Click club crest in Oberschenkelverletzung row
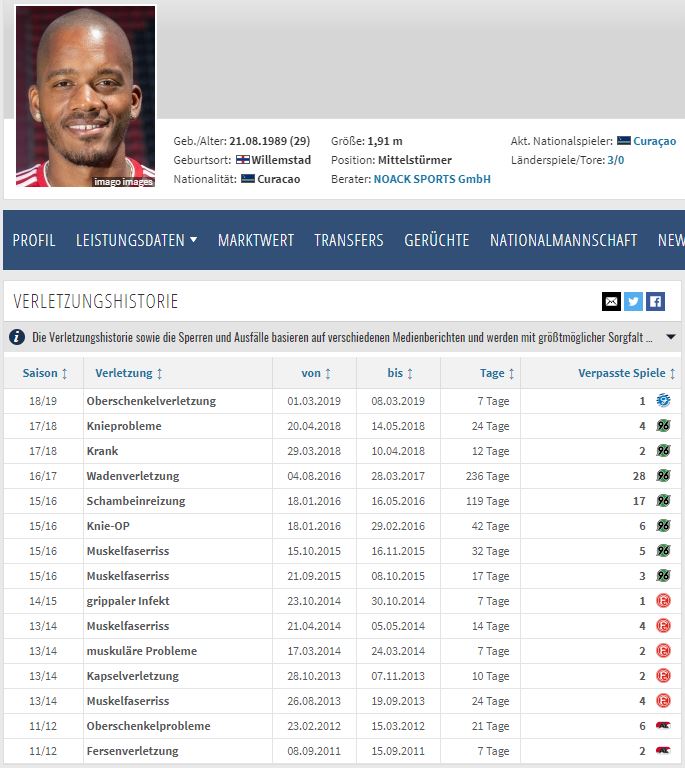 click(x=663, y=401)
